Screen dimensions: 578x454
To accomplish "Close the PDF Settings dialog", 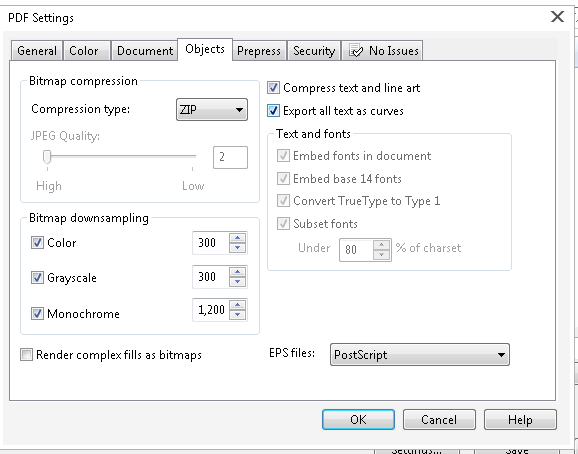I will [x=557, y=17].
